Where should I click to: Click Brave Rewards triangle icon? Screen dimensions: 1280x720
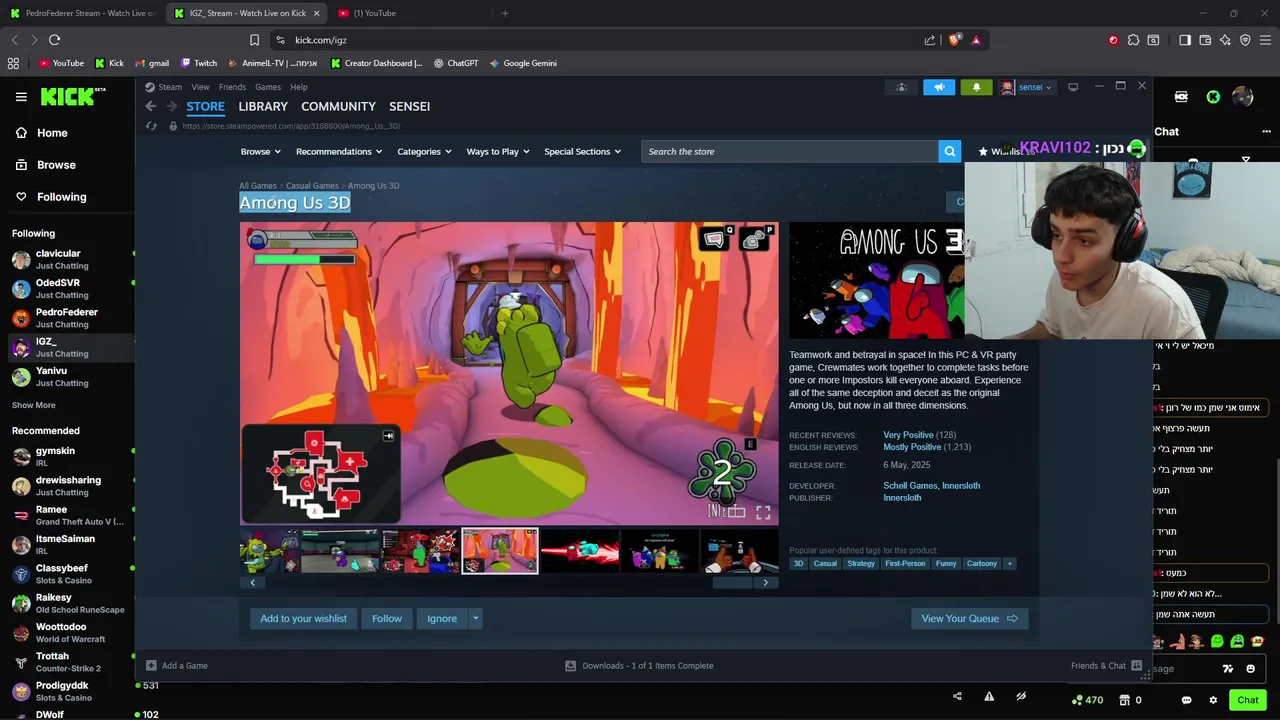click(x=976, y=40)
